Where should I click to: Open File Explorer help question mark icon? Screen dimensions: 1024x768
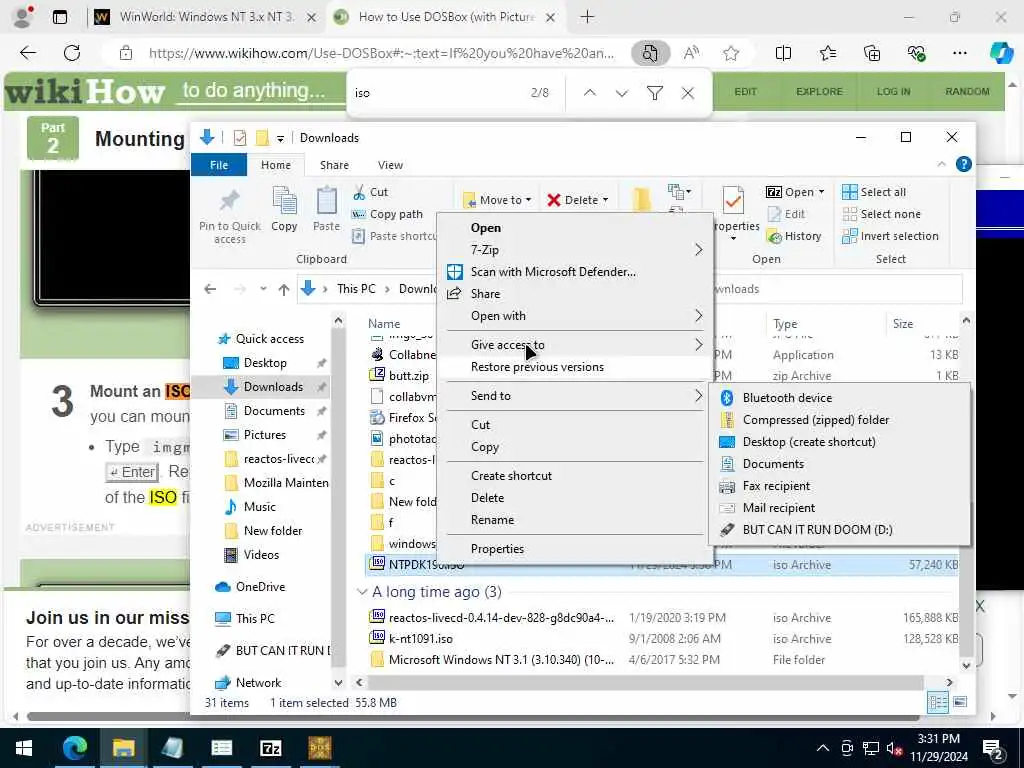(963, 165)
